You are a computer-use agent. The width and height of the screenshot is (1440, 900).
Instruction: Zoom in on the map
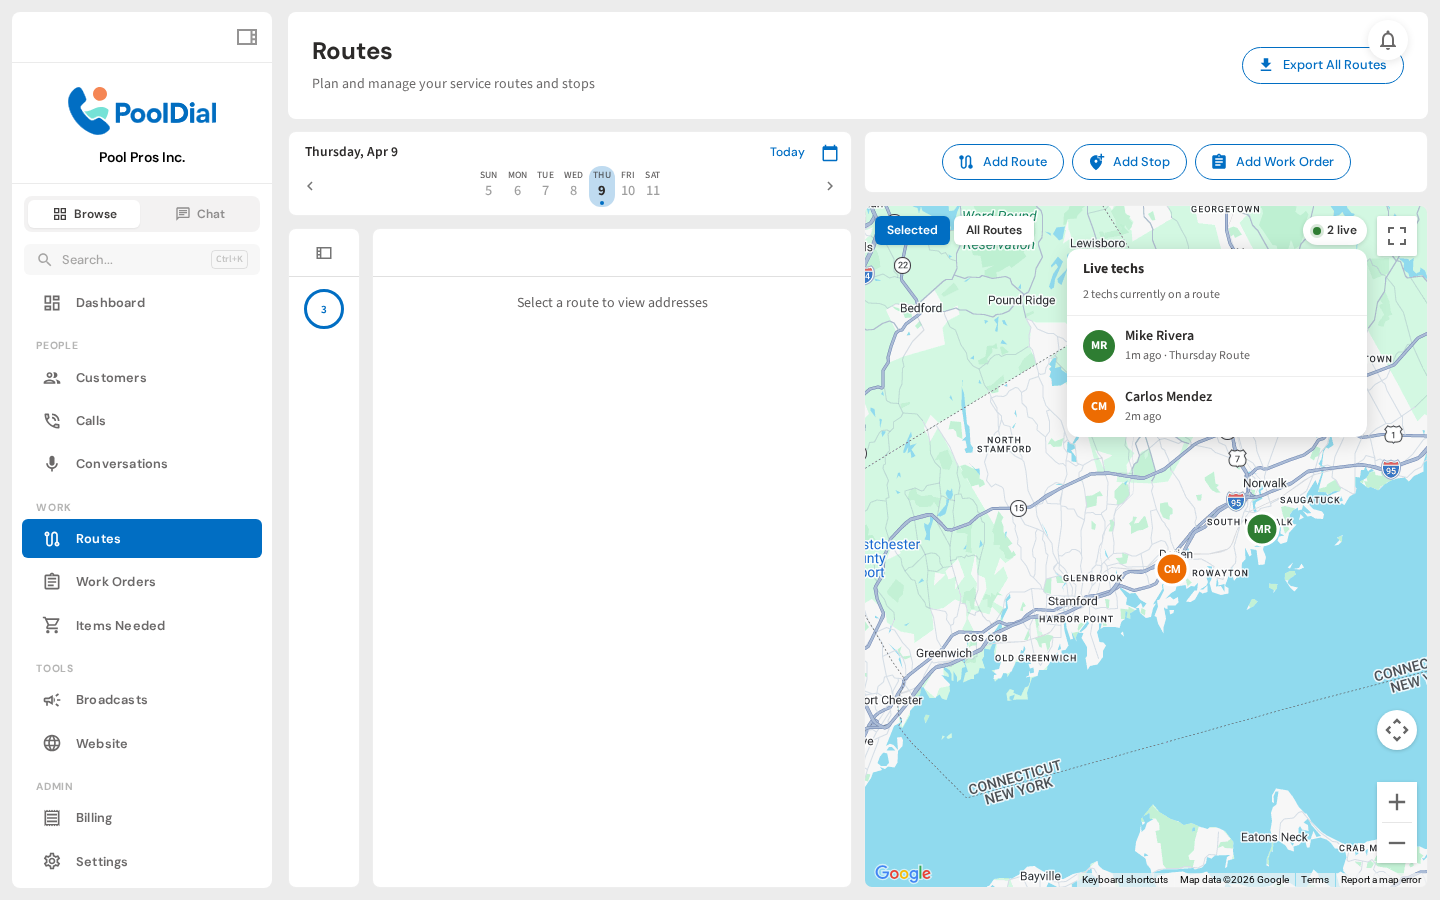pyautogui.click(x=1396, y=802)
